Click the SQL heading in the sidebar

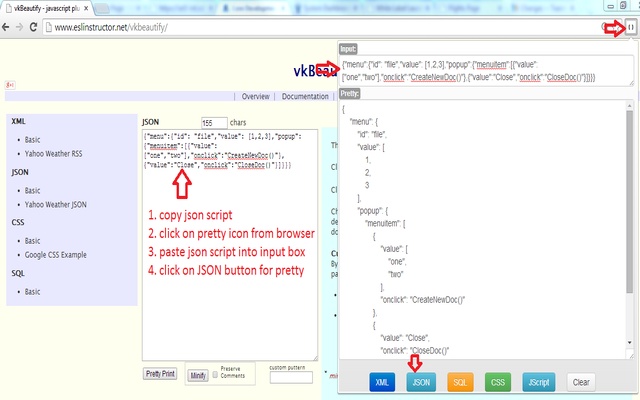[18, 273]
